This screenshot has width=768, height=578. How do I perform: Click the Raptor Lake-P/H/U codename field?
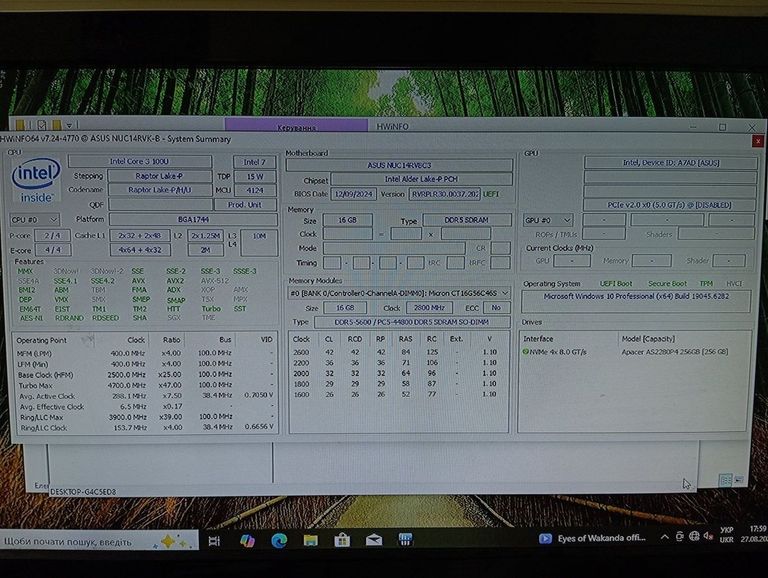[x=159, y=190]
